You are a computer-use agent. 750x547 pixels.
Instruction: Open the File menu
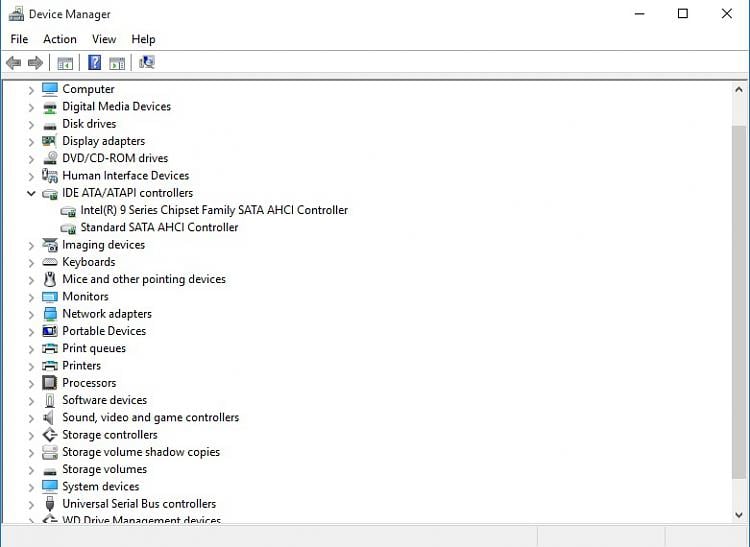[x=19, y=39]
